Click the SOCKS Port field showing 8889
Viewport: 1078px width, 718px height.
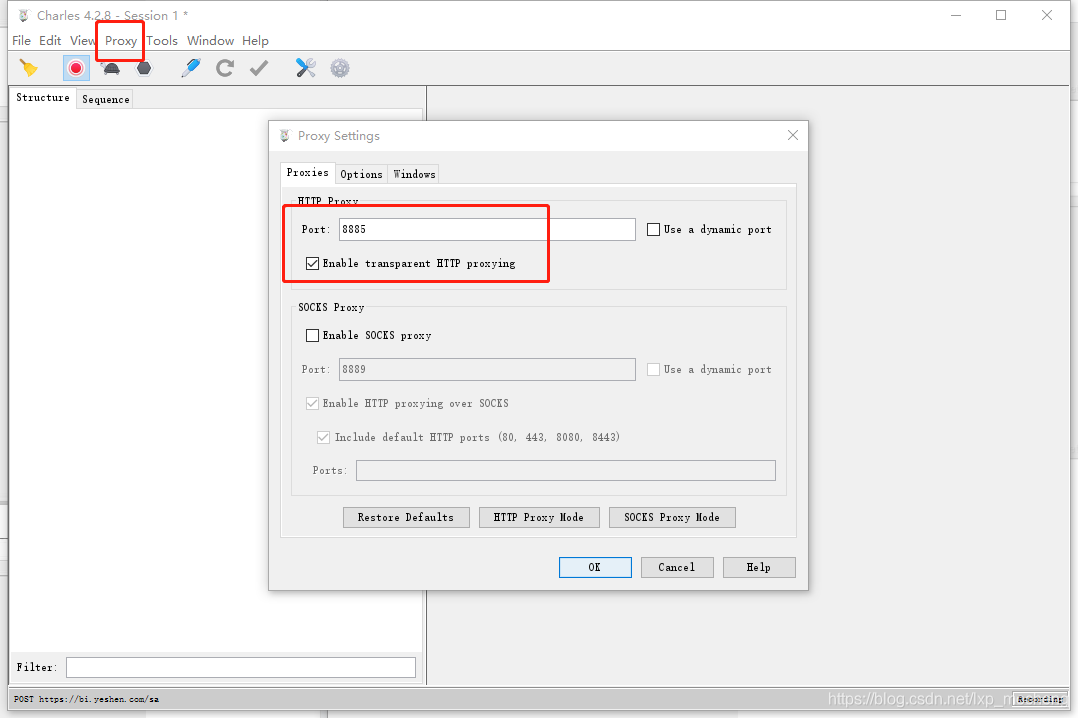(487, 369)
